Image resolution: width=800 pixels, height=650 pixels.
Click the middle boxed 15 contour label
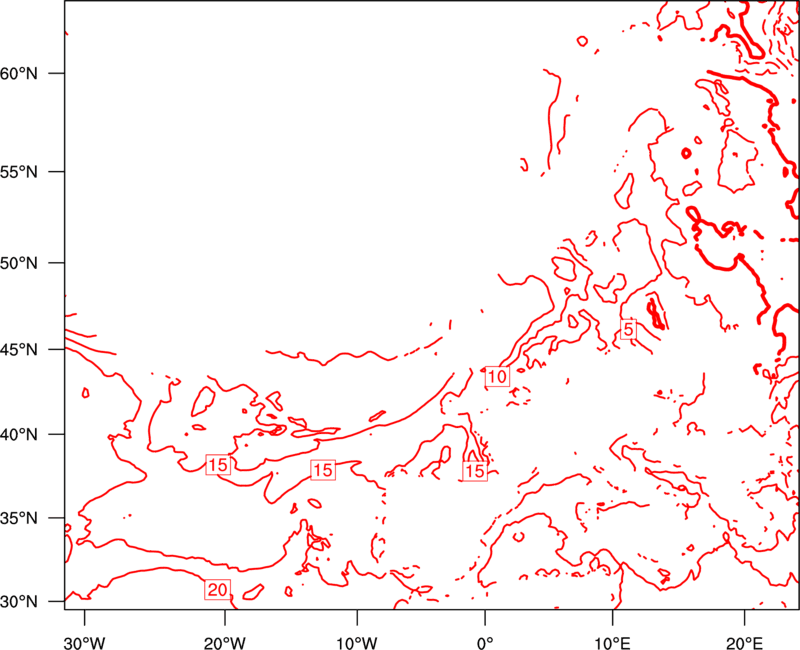point(323,470)
